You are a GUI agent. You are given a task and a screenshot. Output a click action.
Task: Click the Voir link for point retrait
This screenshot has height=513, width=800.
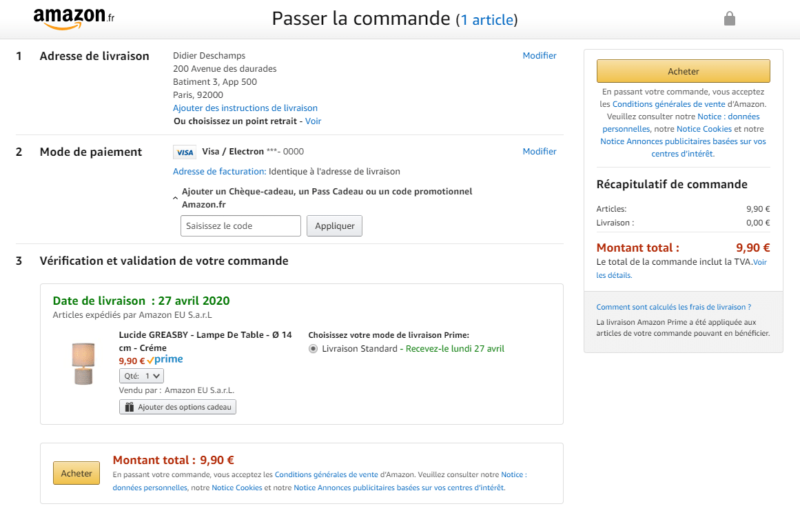[313, 121]
